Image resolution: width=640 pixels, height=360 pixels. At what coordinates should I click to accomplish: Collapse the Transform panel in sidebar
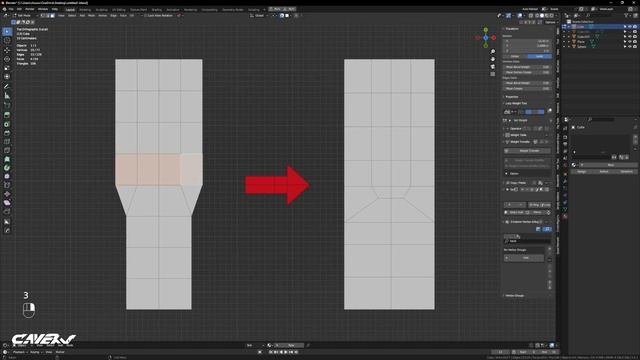click(x=512, y=29)
